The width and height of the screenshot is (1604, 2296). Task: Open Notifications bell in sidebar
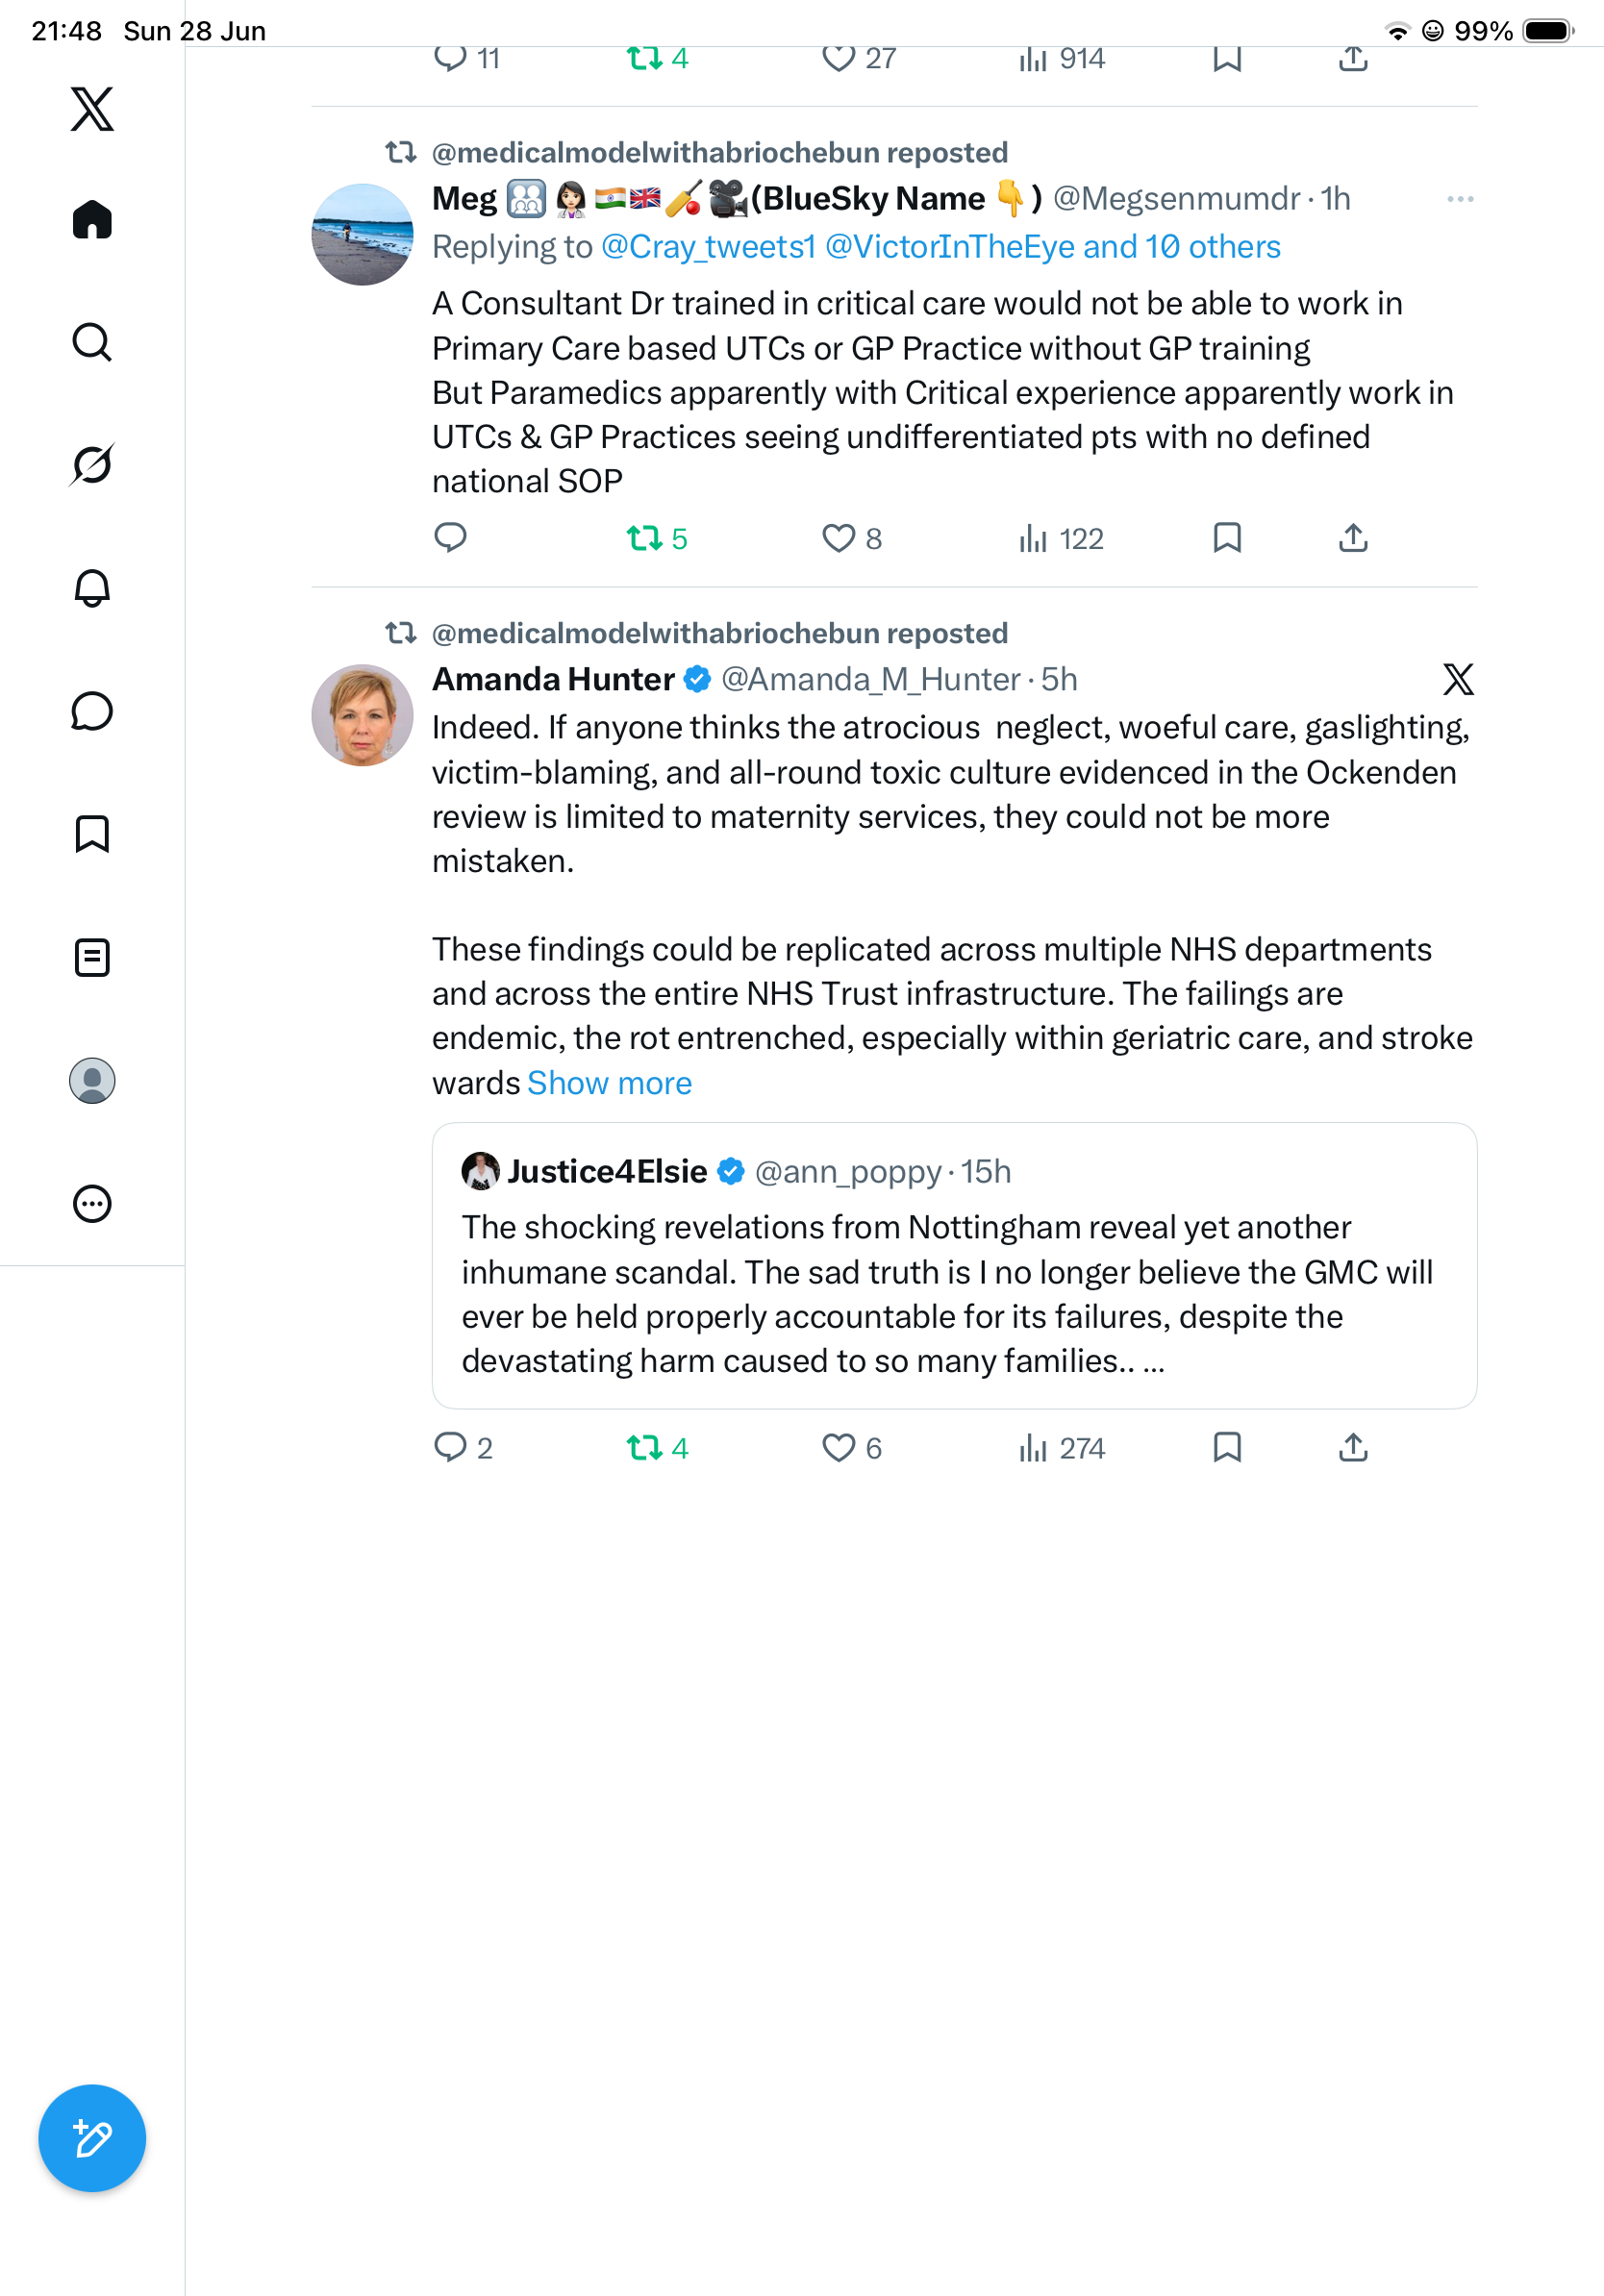[92, 588]
